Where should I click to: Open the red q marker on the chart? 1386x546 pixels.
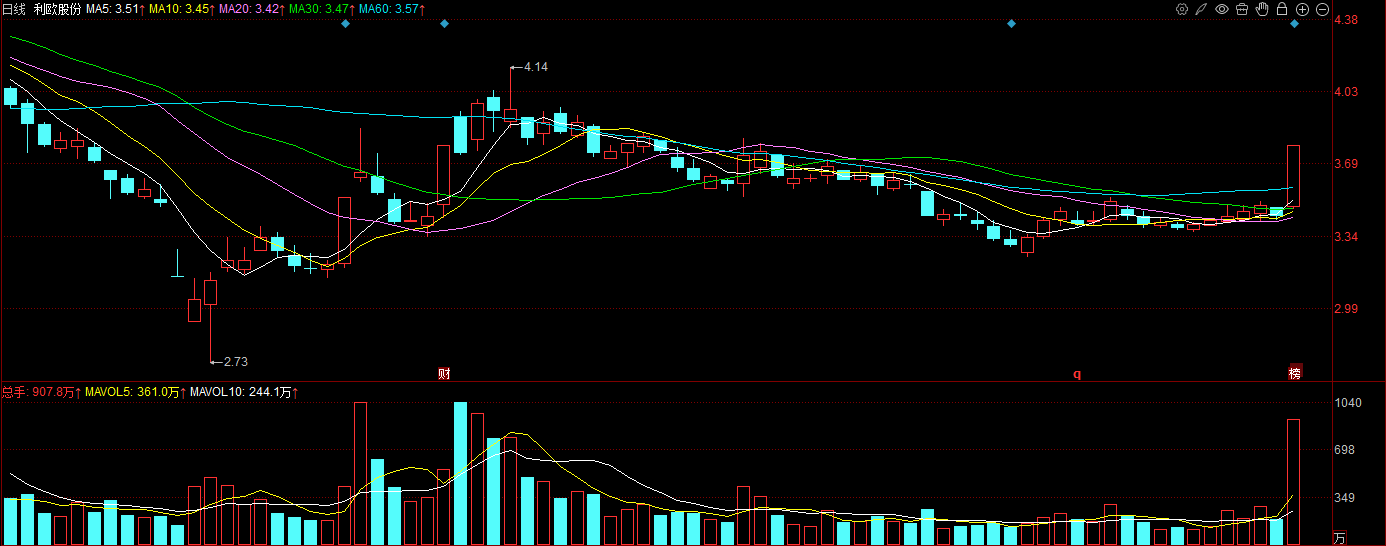pyautogui.click(x=1077, y=374)
